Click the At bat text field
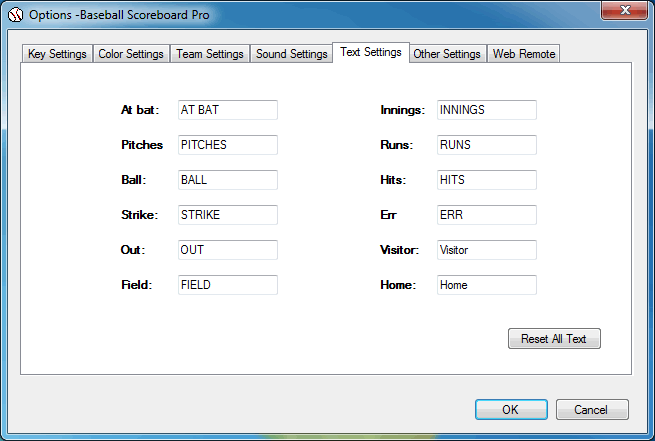This screenshot has width=655, height=441. pyautogui.click(x=227, y=110)
